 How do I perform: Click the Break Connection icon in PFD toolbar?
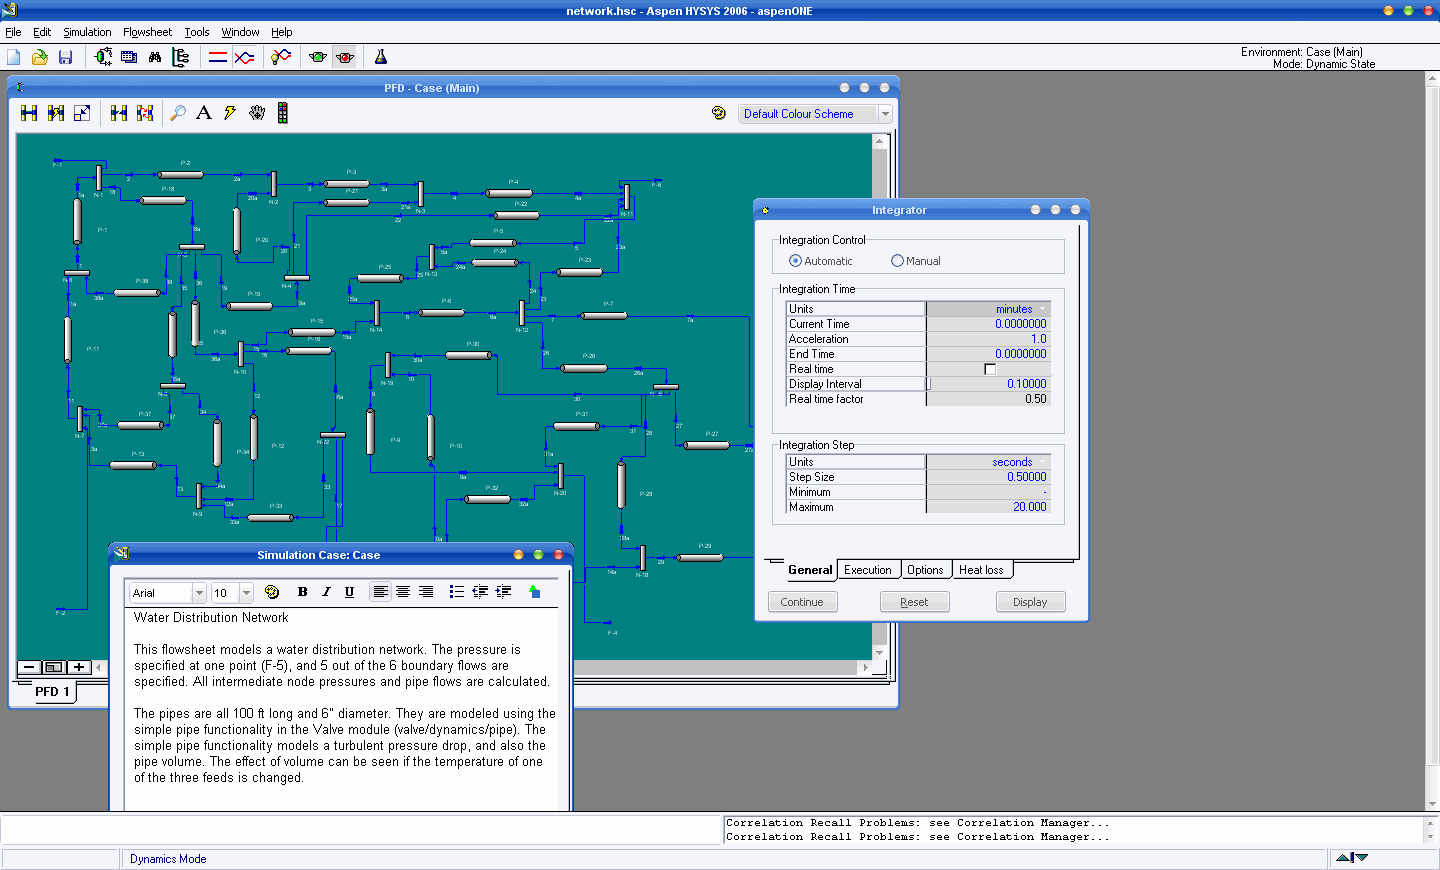(119, 113)
